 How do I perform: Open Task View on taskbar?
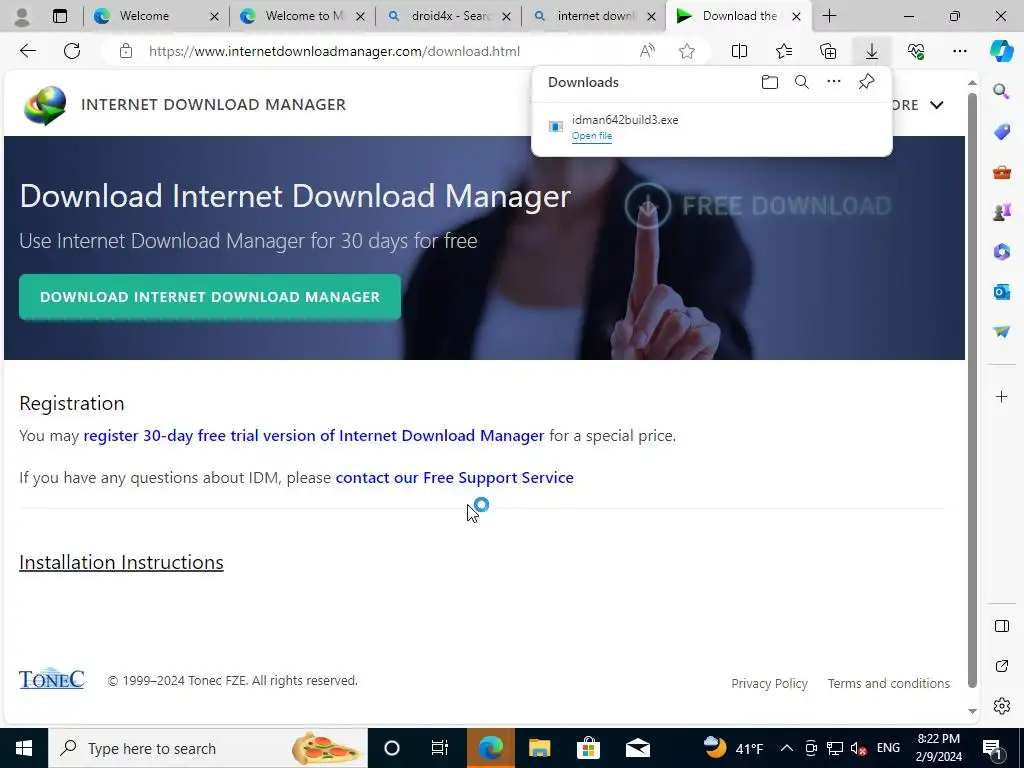coord(440,748)
